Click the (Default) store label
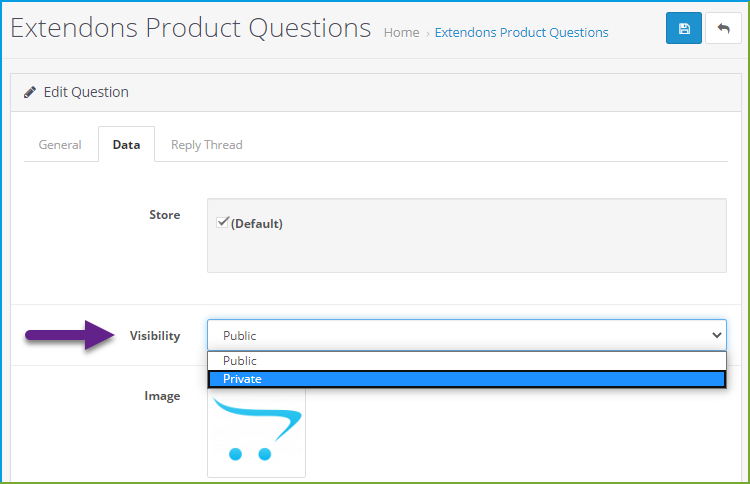The width and height of the screenshot is (750, 484). 257,223
